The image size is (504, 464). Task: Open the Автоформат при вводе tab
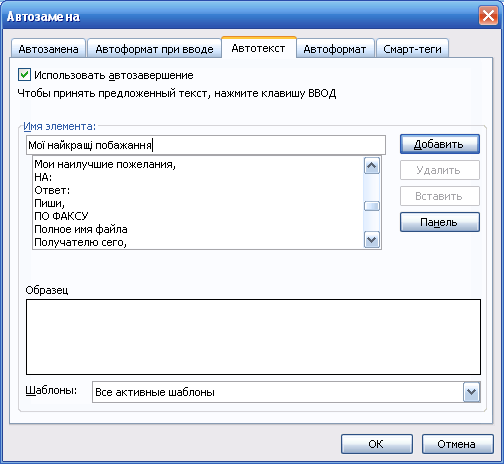(x=154, y=49)
